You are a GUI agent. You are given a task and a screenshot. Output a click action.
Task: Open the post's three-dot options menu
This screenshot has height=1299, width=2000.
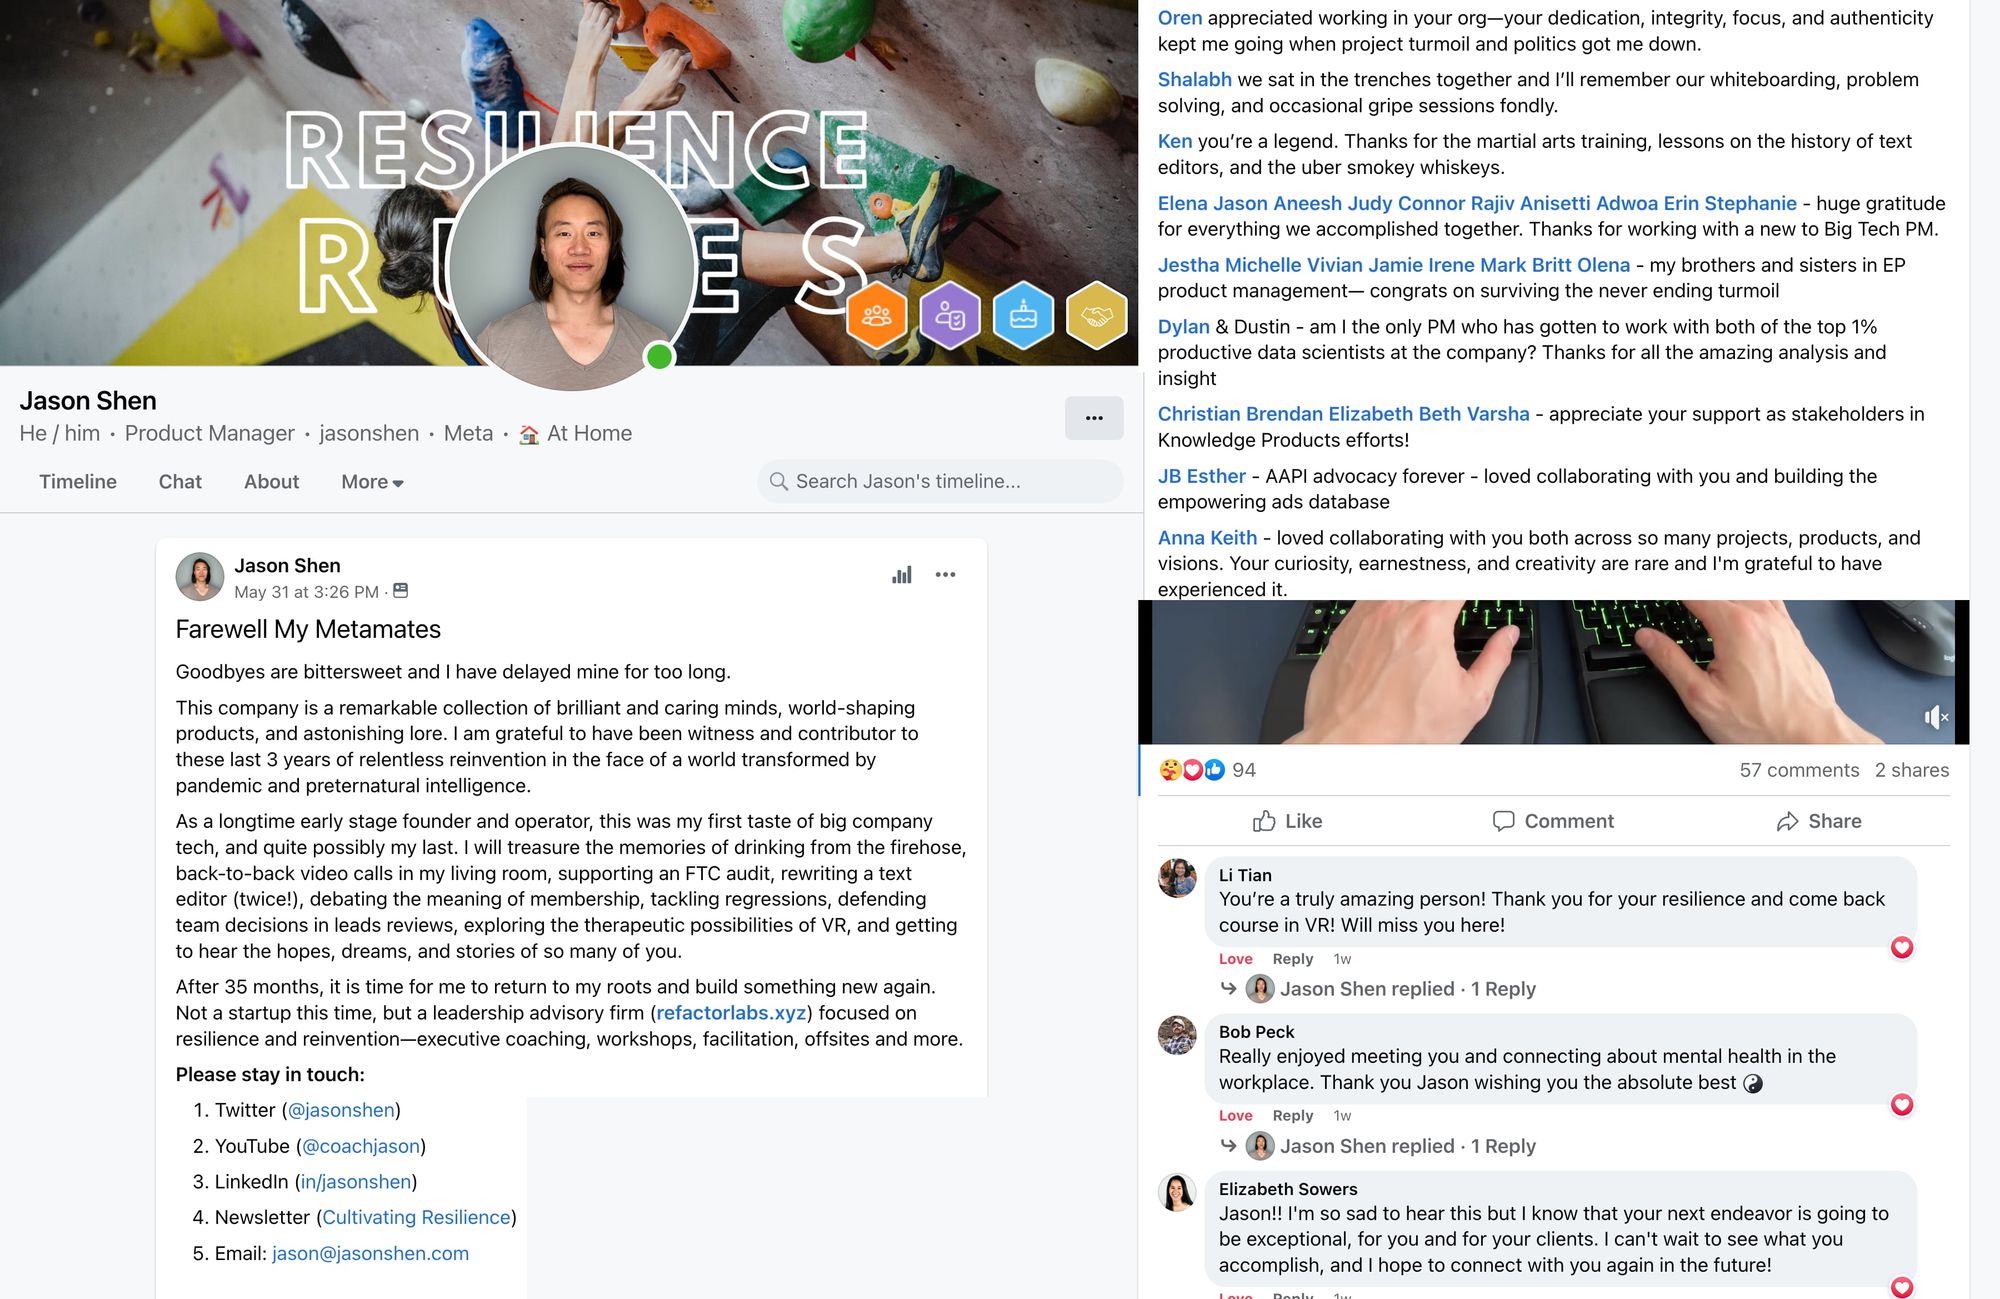point(945,575)
